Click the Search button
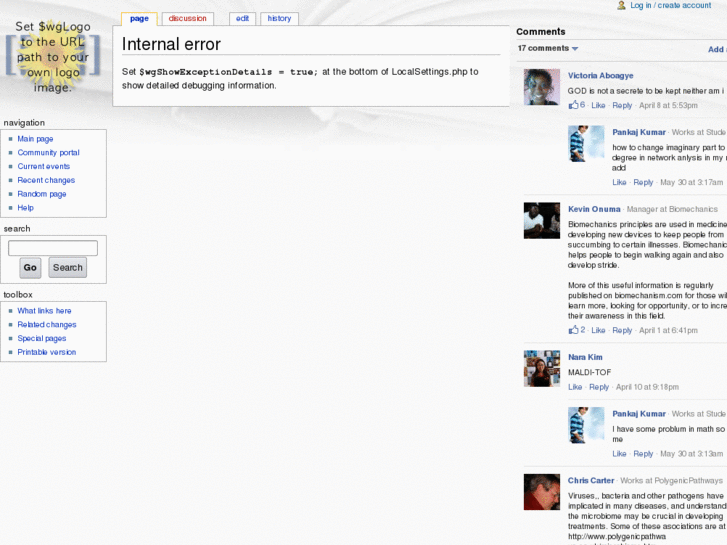The image size is (727, 545). tap(68, 268)
